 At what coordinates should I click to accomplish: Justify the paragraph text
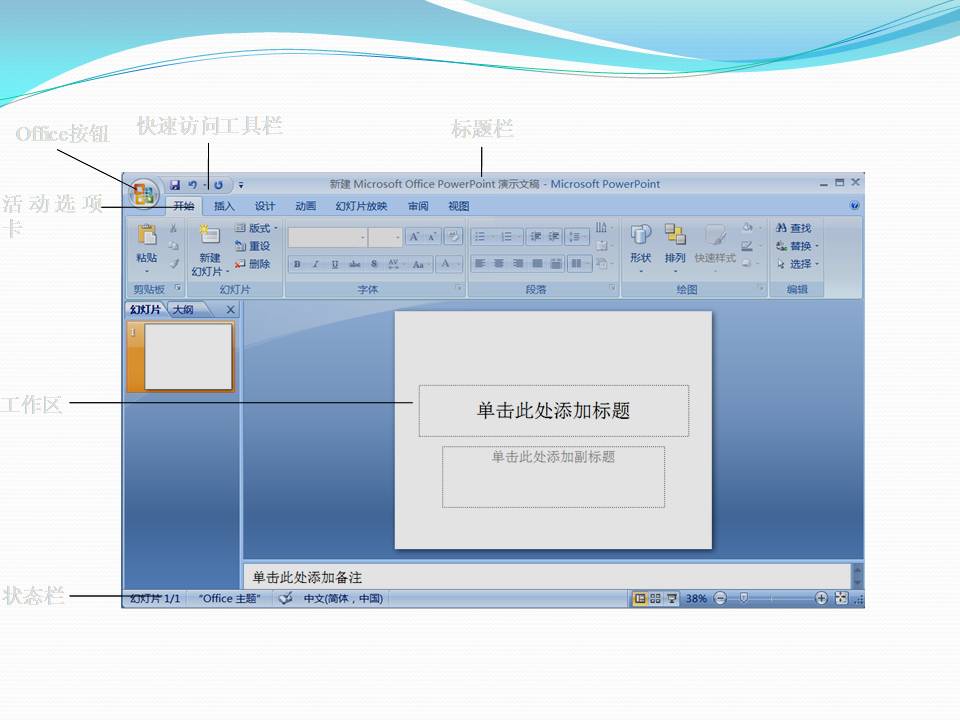(538, 264)
